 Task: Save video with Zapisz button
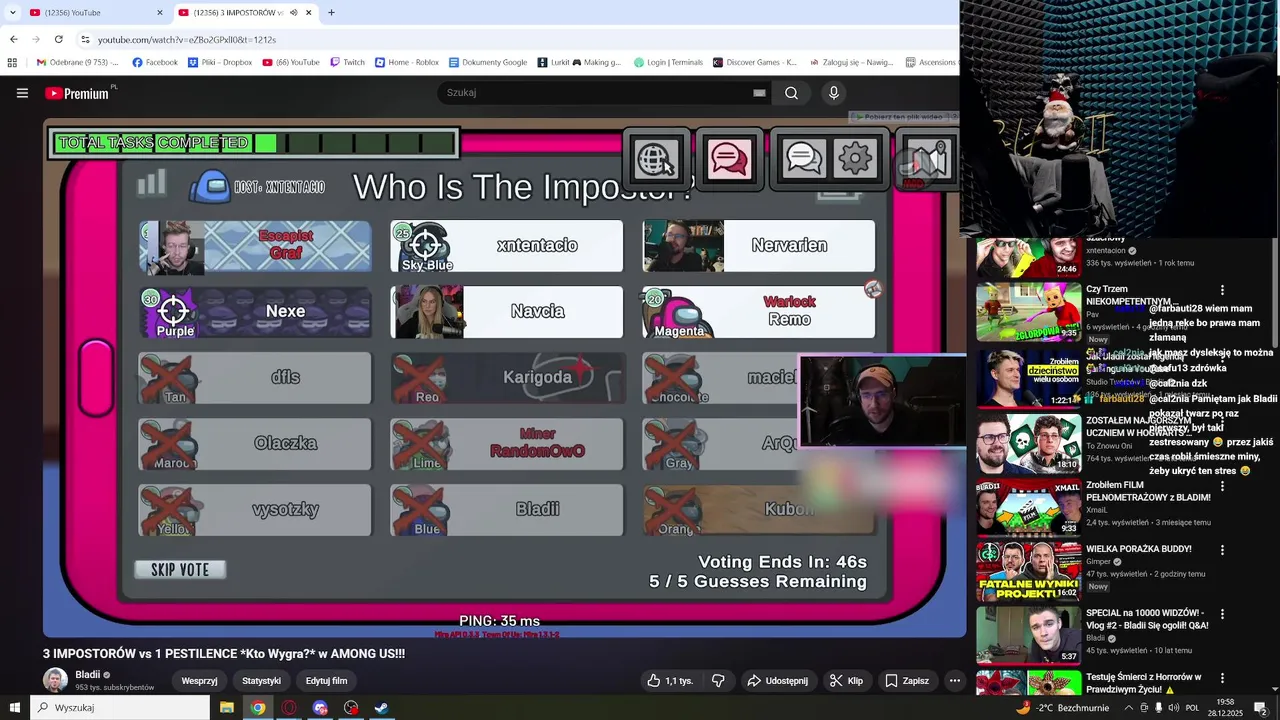click(907, 681)
